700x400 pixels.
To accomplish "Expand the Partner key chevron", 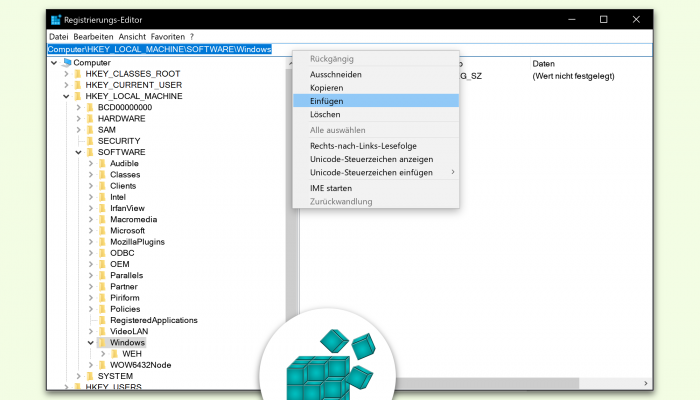I will point(91,287).
